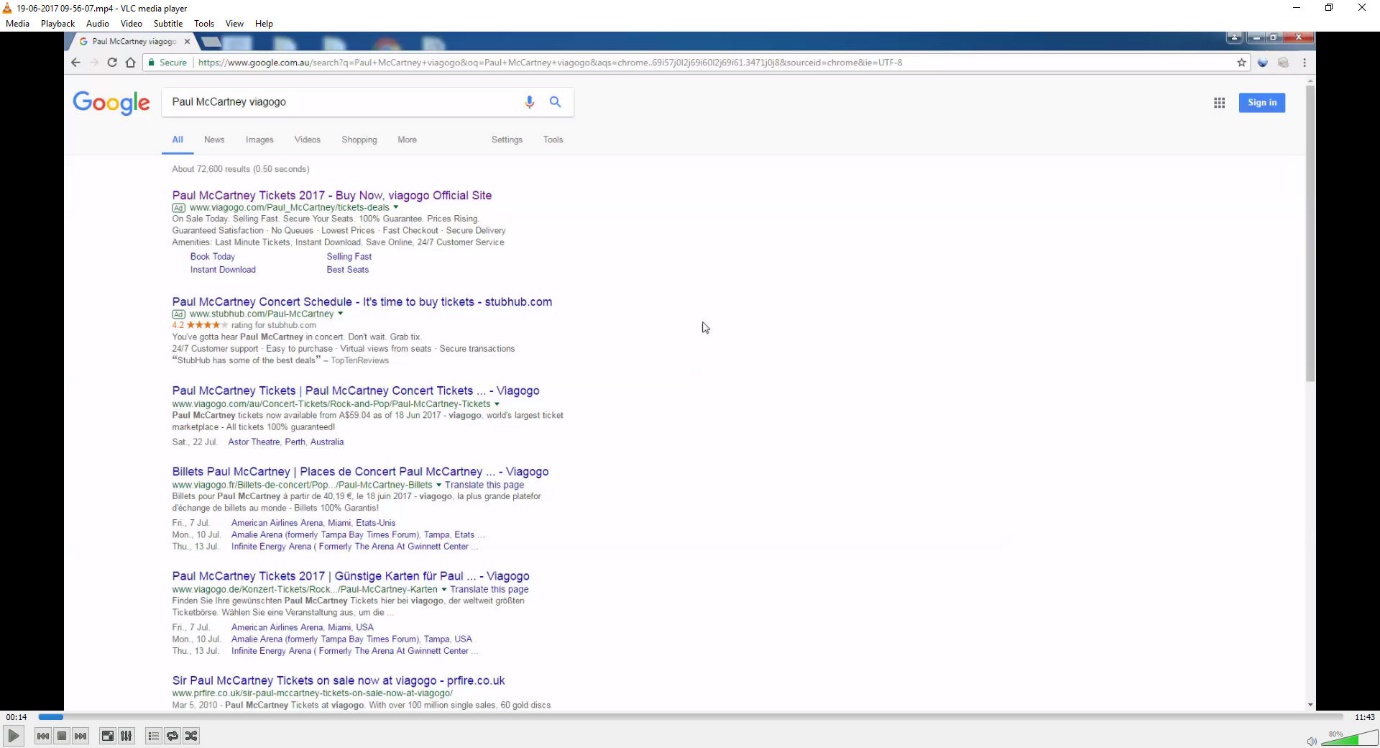Click the VLC play button
Viewport: 1380px width, 748px height.
(14, 736)
